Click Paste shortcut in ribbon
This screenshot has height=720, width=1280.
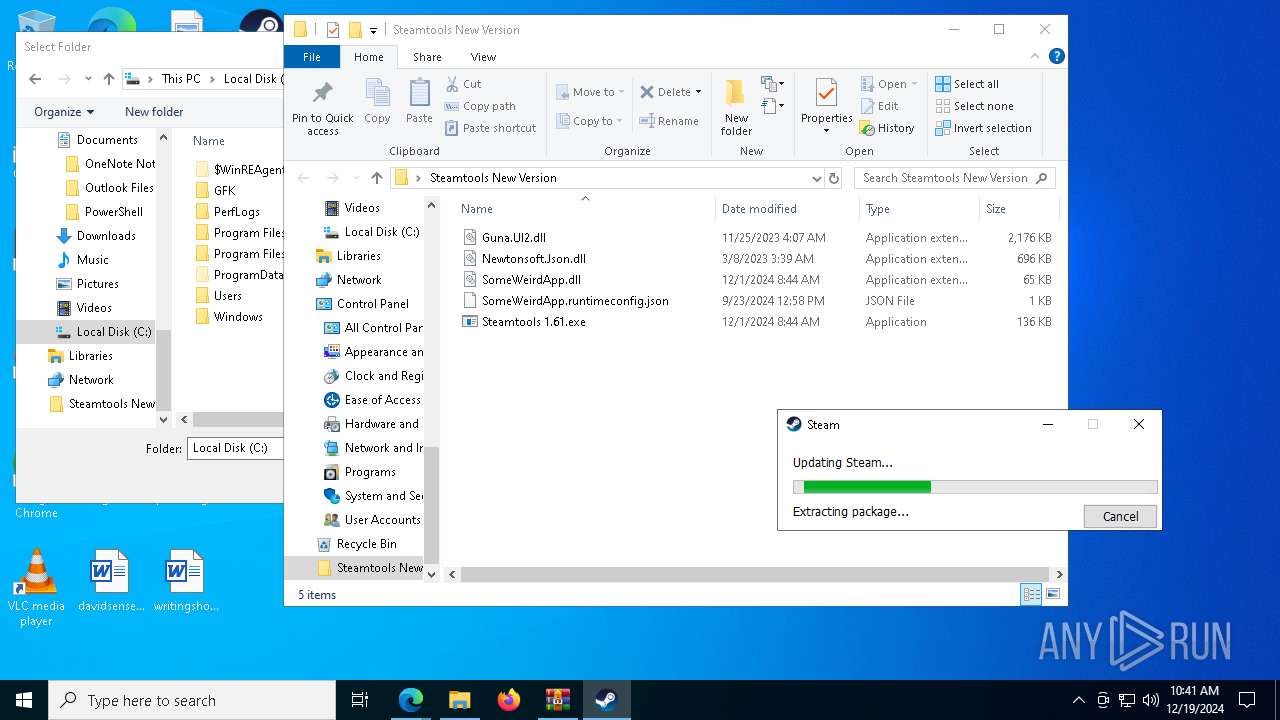tap(490, 128)
